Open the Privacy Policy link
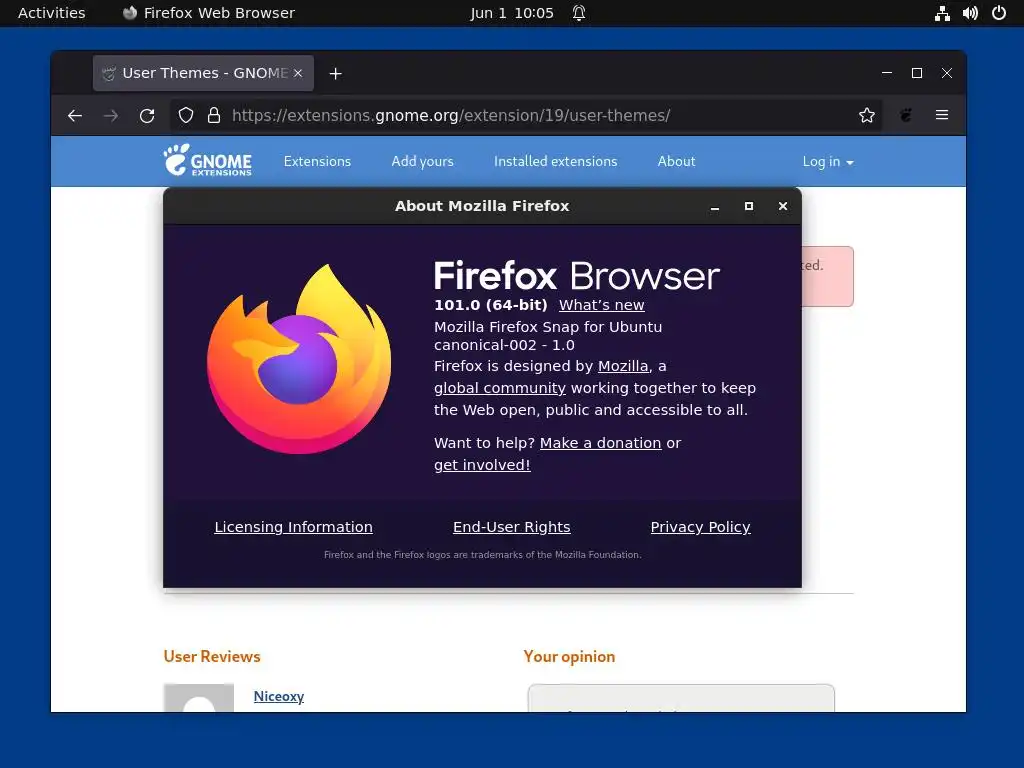 coord(700,527)
